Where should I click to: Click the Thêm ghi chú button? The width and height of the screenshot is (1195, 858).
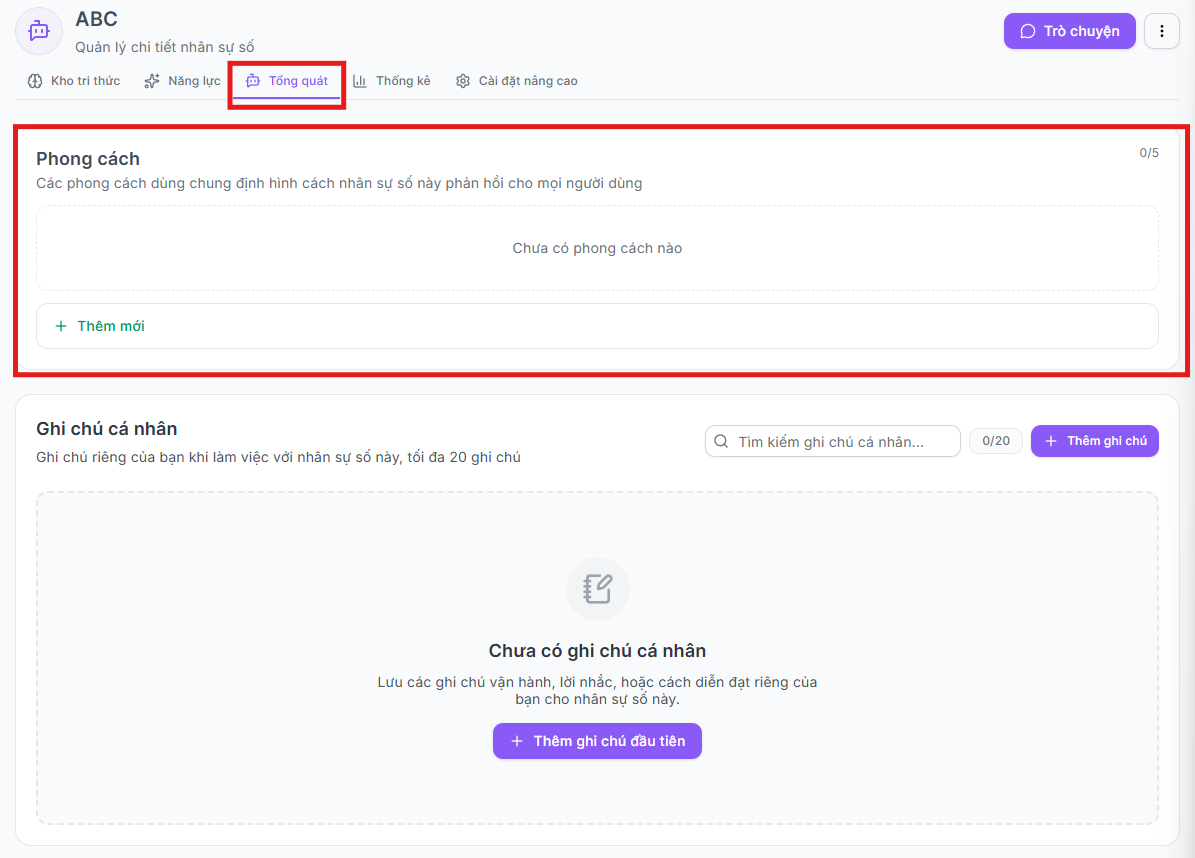point(1094,441)
